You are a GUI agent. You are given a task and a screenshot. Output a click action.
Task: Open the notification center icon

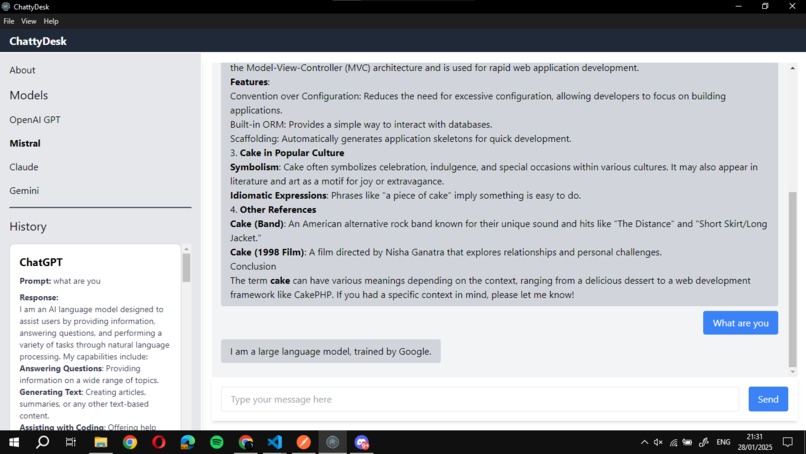[x=787, y=442]
